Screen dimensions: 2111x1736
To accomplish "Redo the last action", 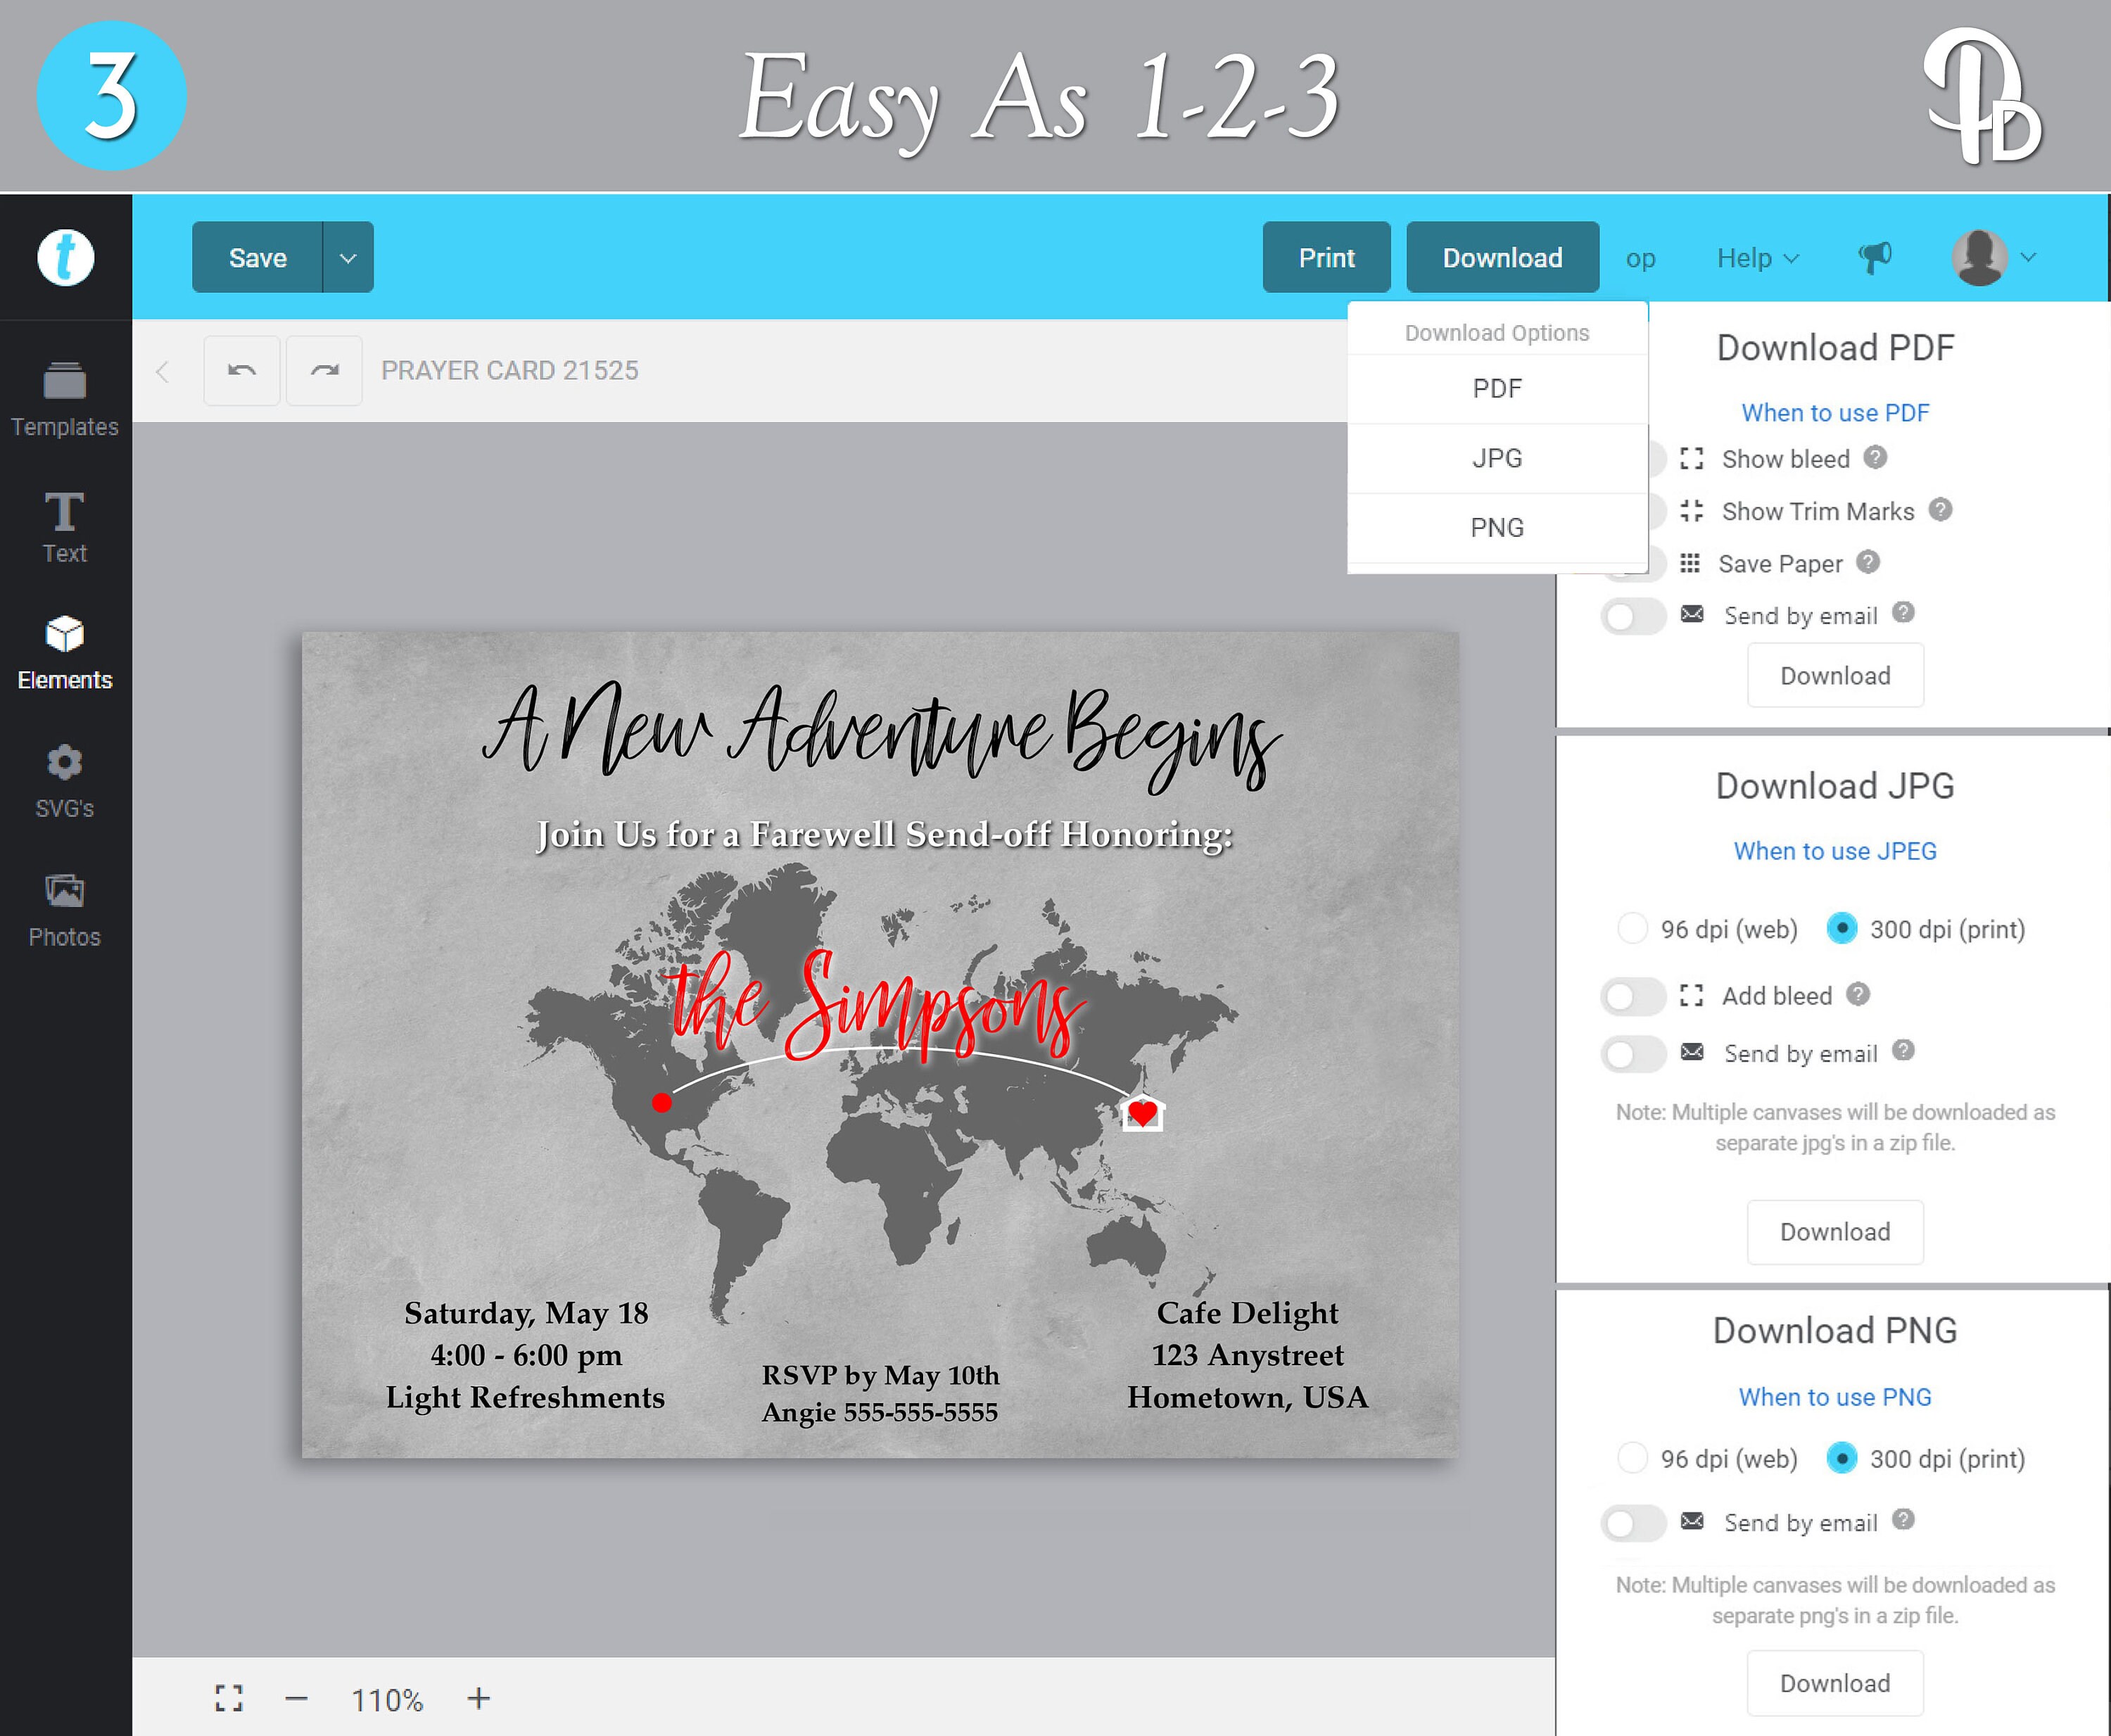I will tap(324, 371).
